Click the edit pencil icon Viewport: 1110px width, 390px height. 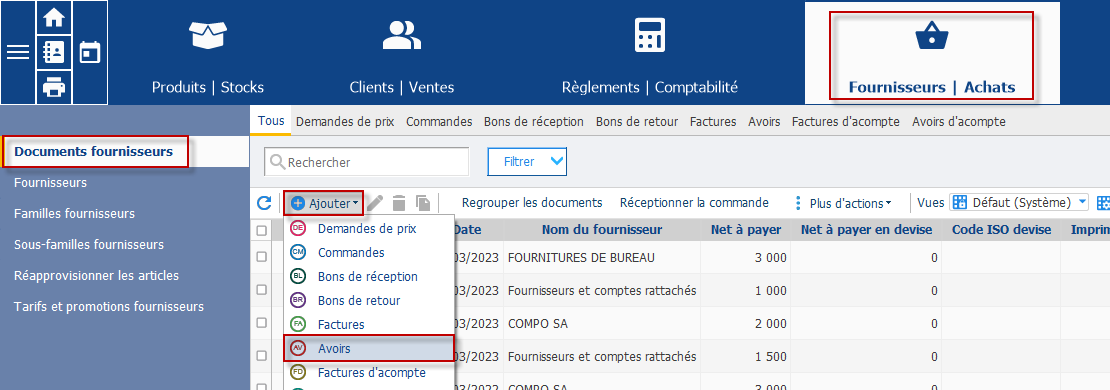(376, 203)
